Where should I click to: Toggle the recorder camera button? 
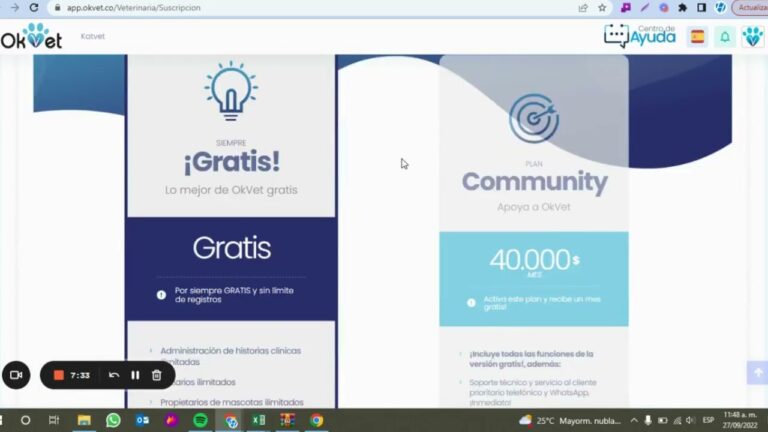[x=16, y=375]
